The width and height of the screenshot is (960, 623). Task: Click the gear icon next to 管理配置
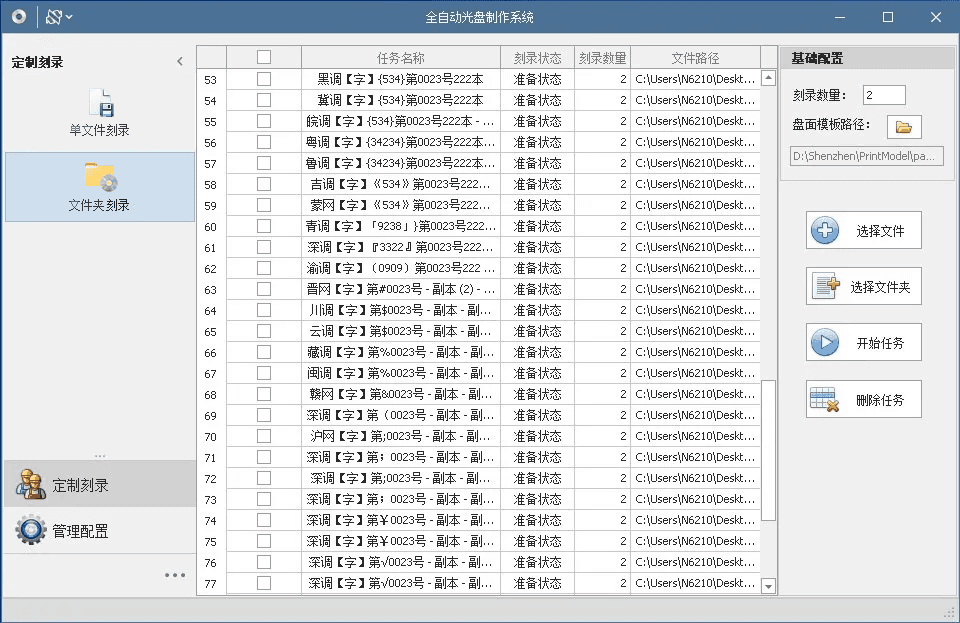pos(30,530)
